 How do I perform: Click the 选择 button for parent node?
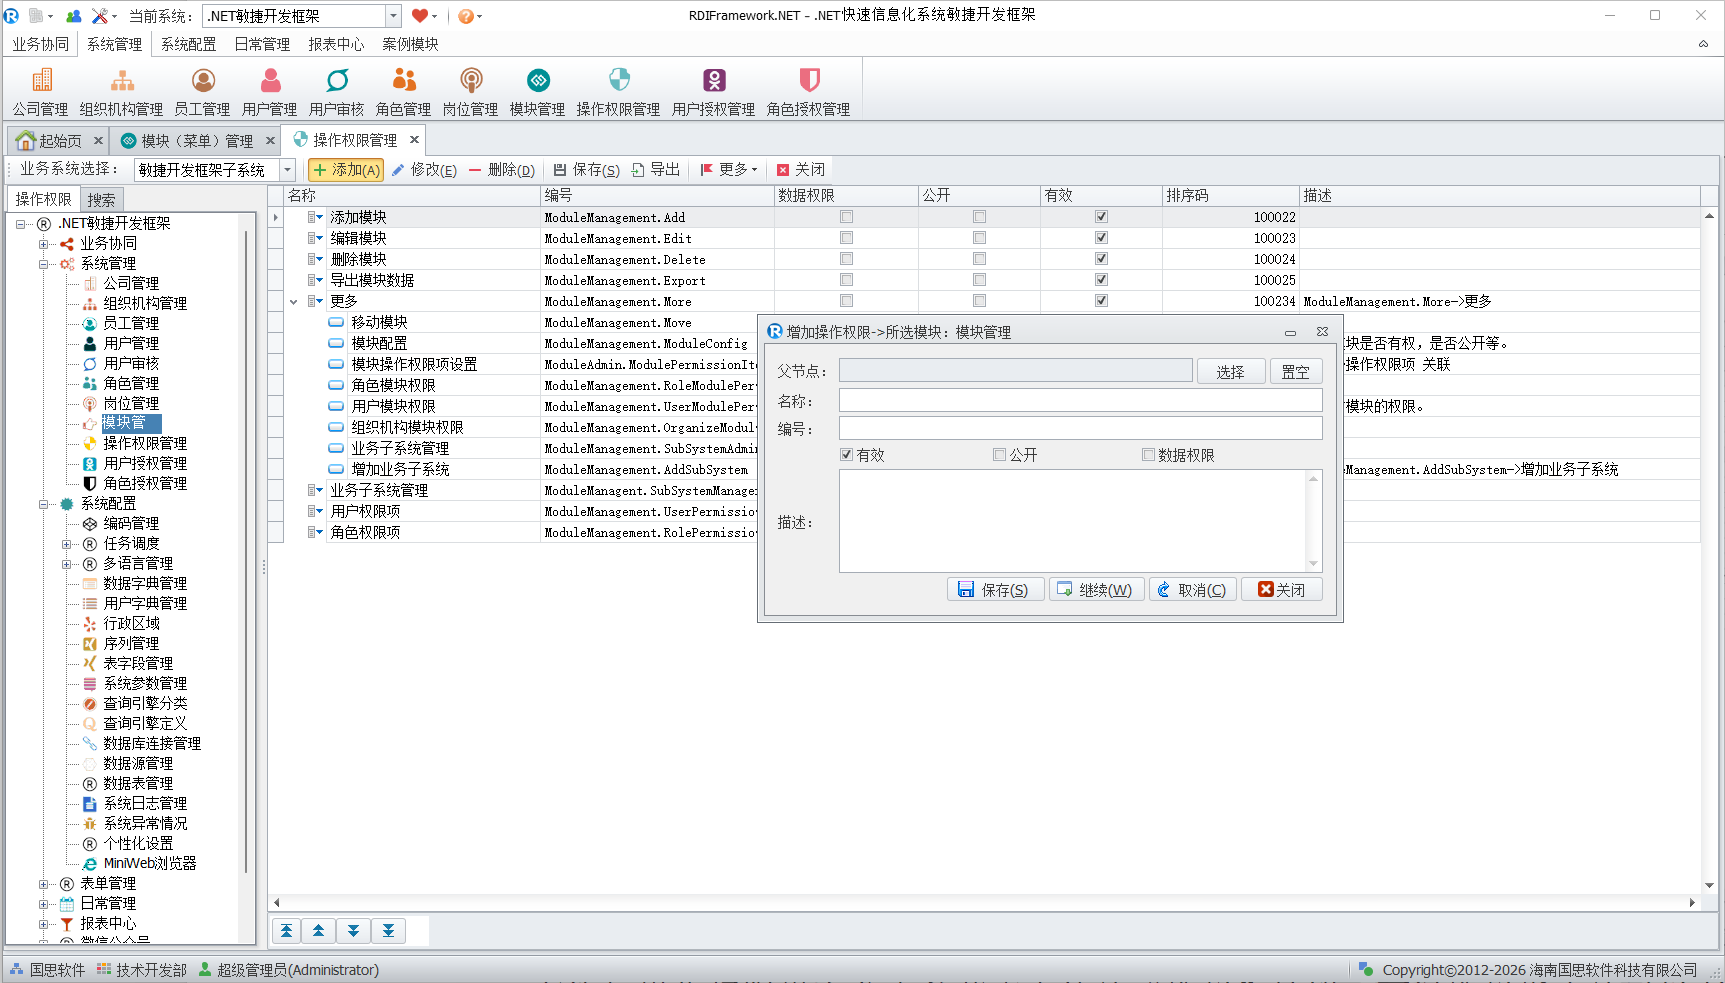point(1230,372)
